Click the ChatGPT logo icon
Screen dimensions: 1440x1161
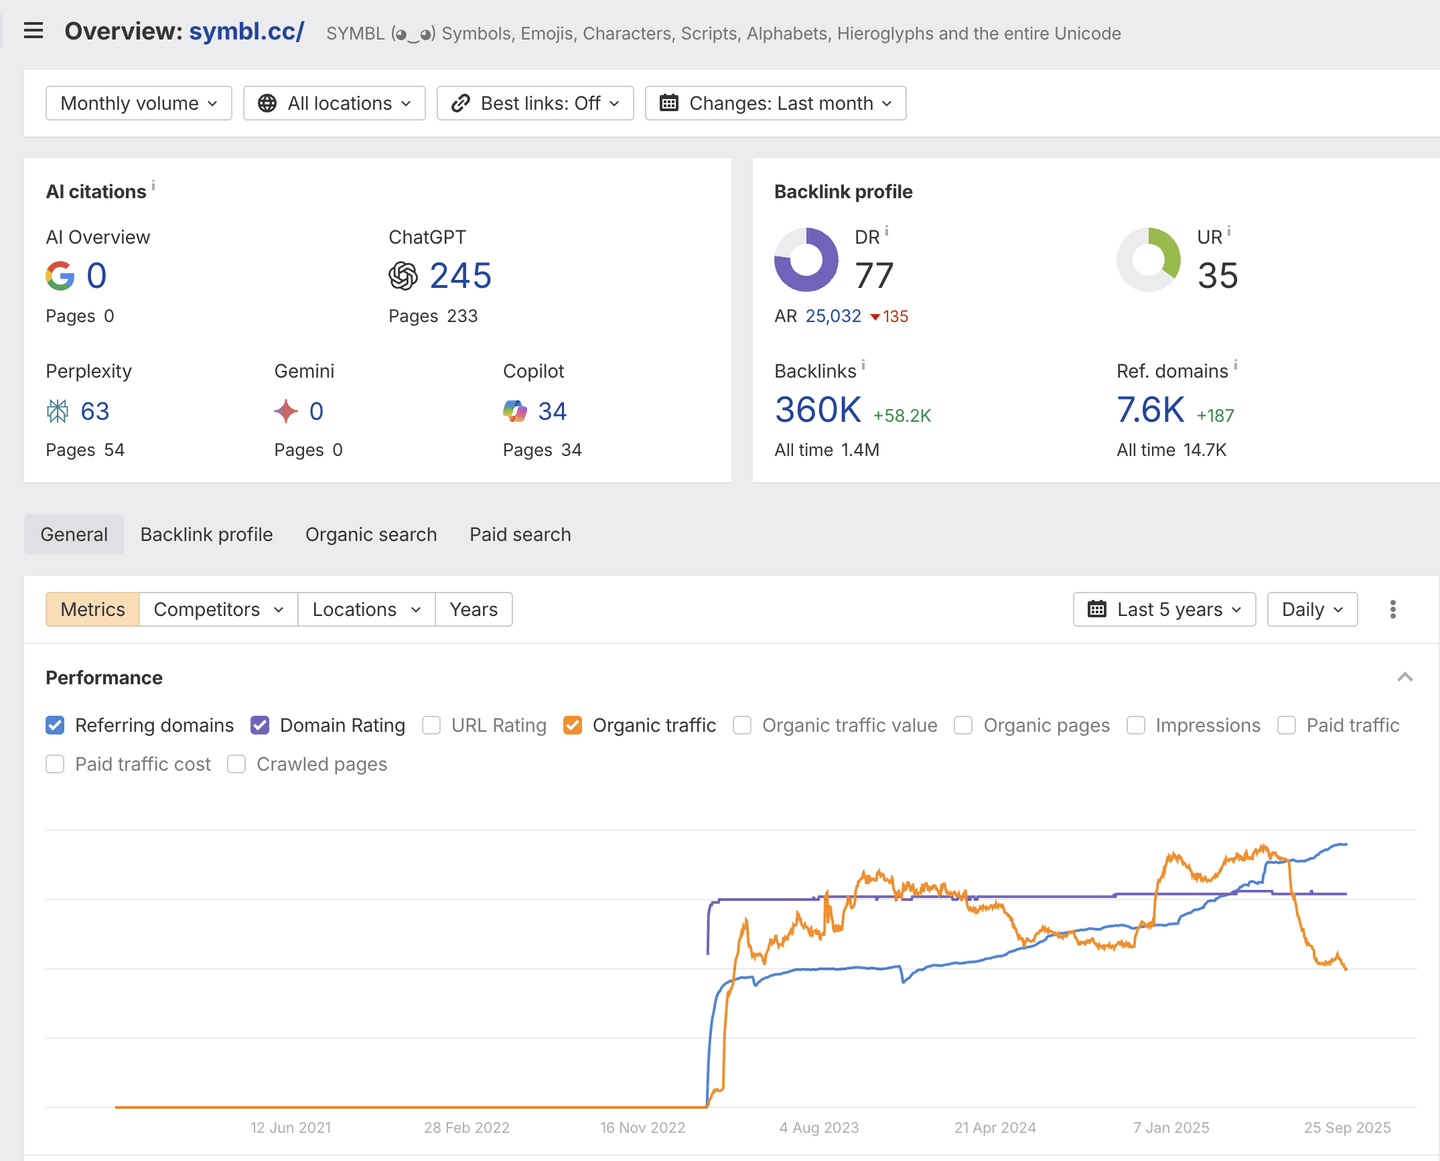403,276
